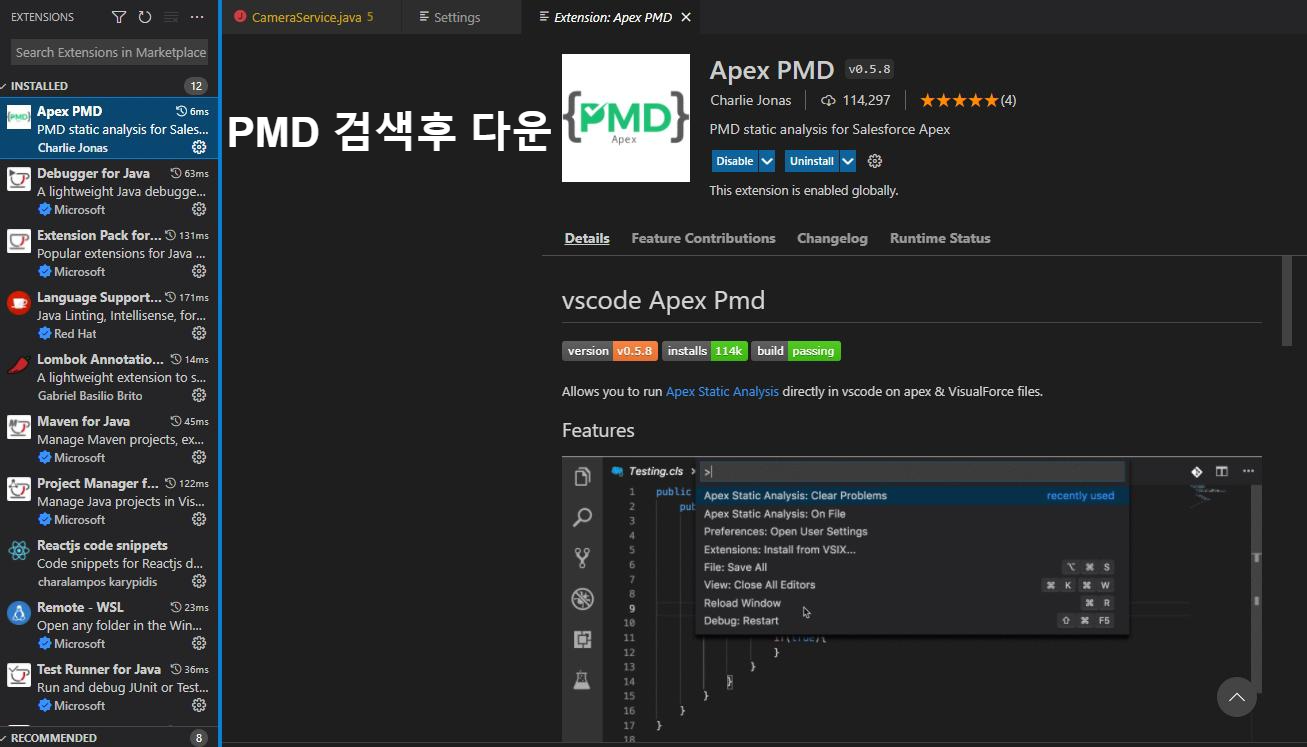The width and height of the screenshot is (1307, 747).
Task: Open the Apex Static Analysis link
Action: pos(722,391)
